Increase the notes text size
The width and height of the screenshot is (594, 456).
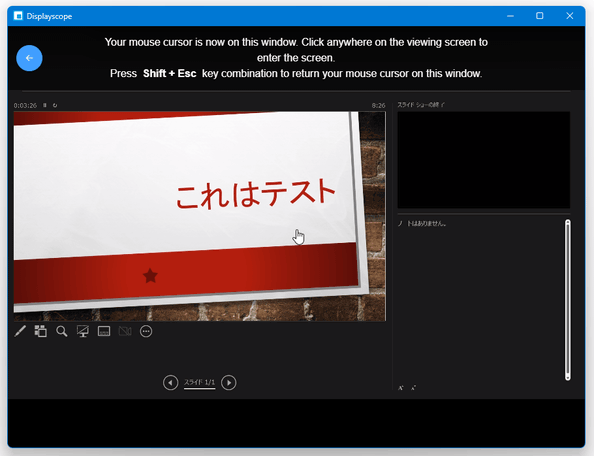401,388
